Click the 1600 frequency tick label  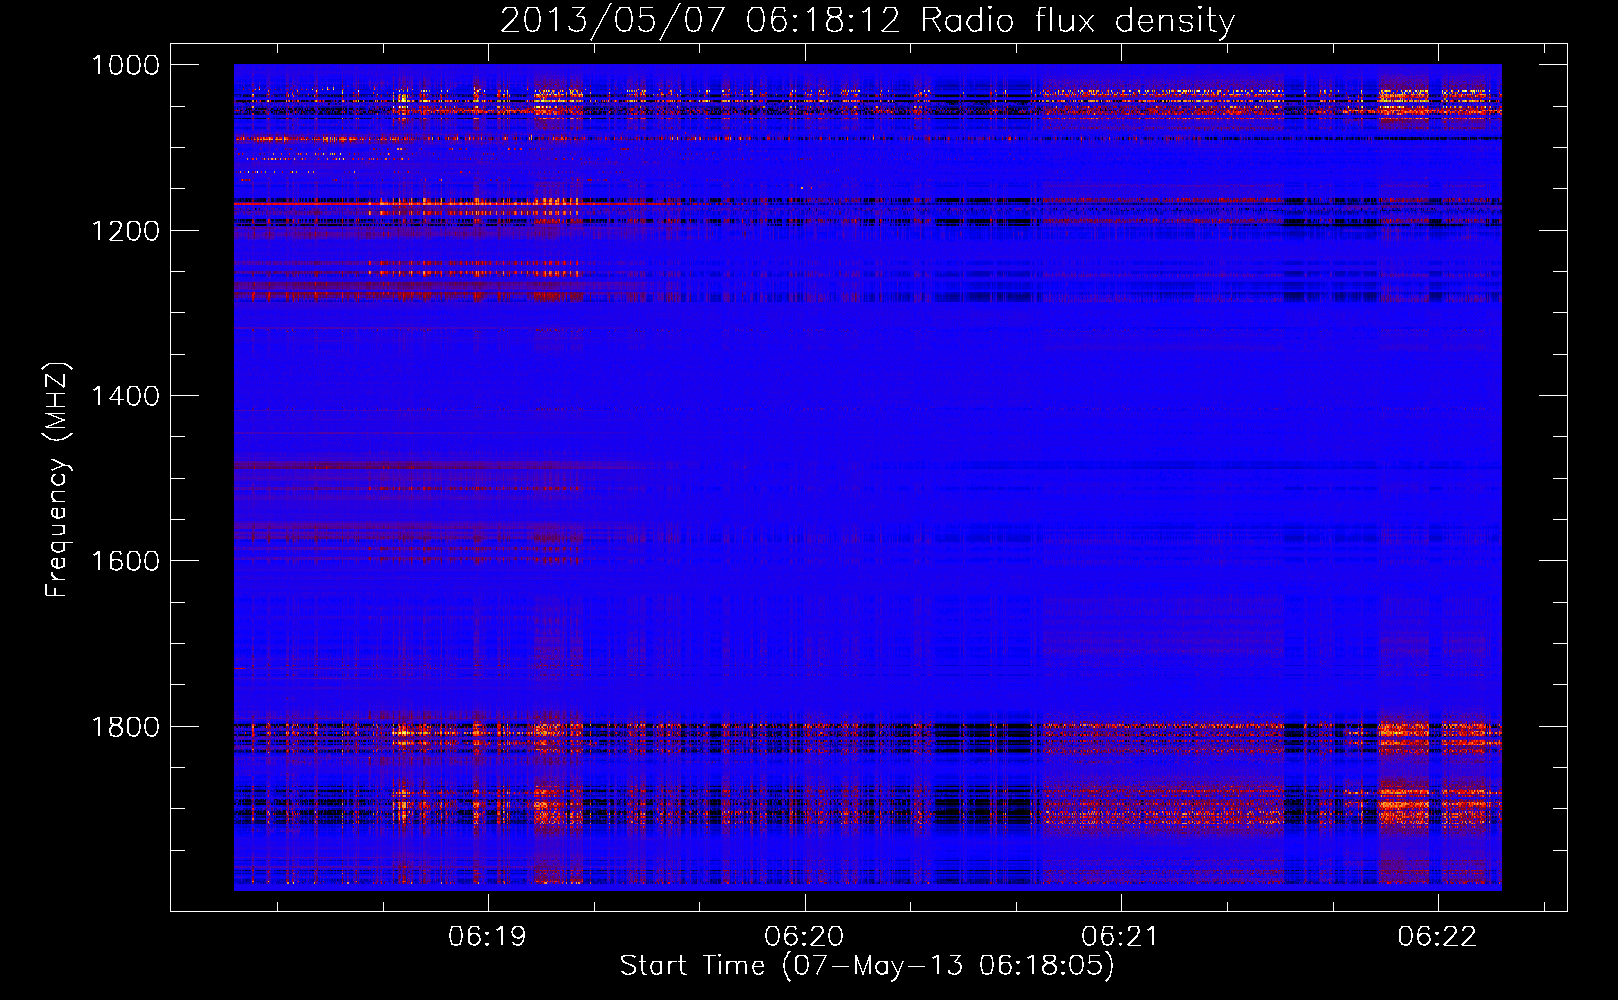(125, 561)
